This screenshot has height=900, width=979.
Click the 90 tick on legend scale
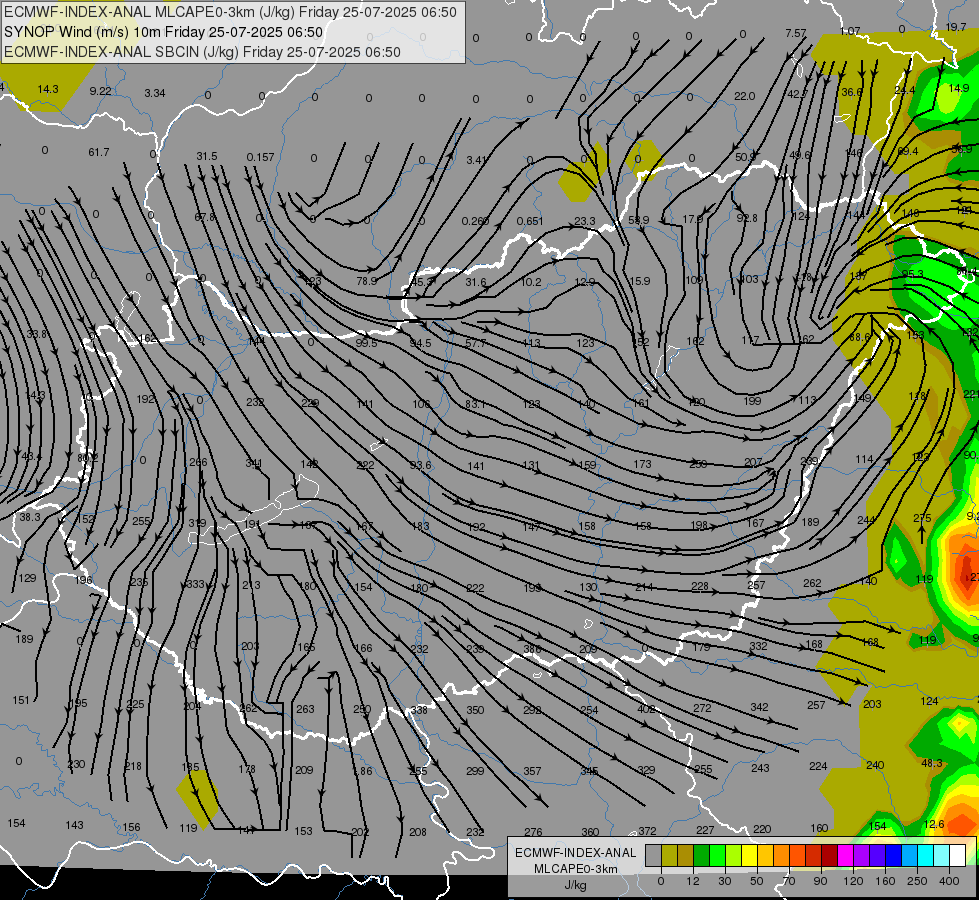coord(821,881)
